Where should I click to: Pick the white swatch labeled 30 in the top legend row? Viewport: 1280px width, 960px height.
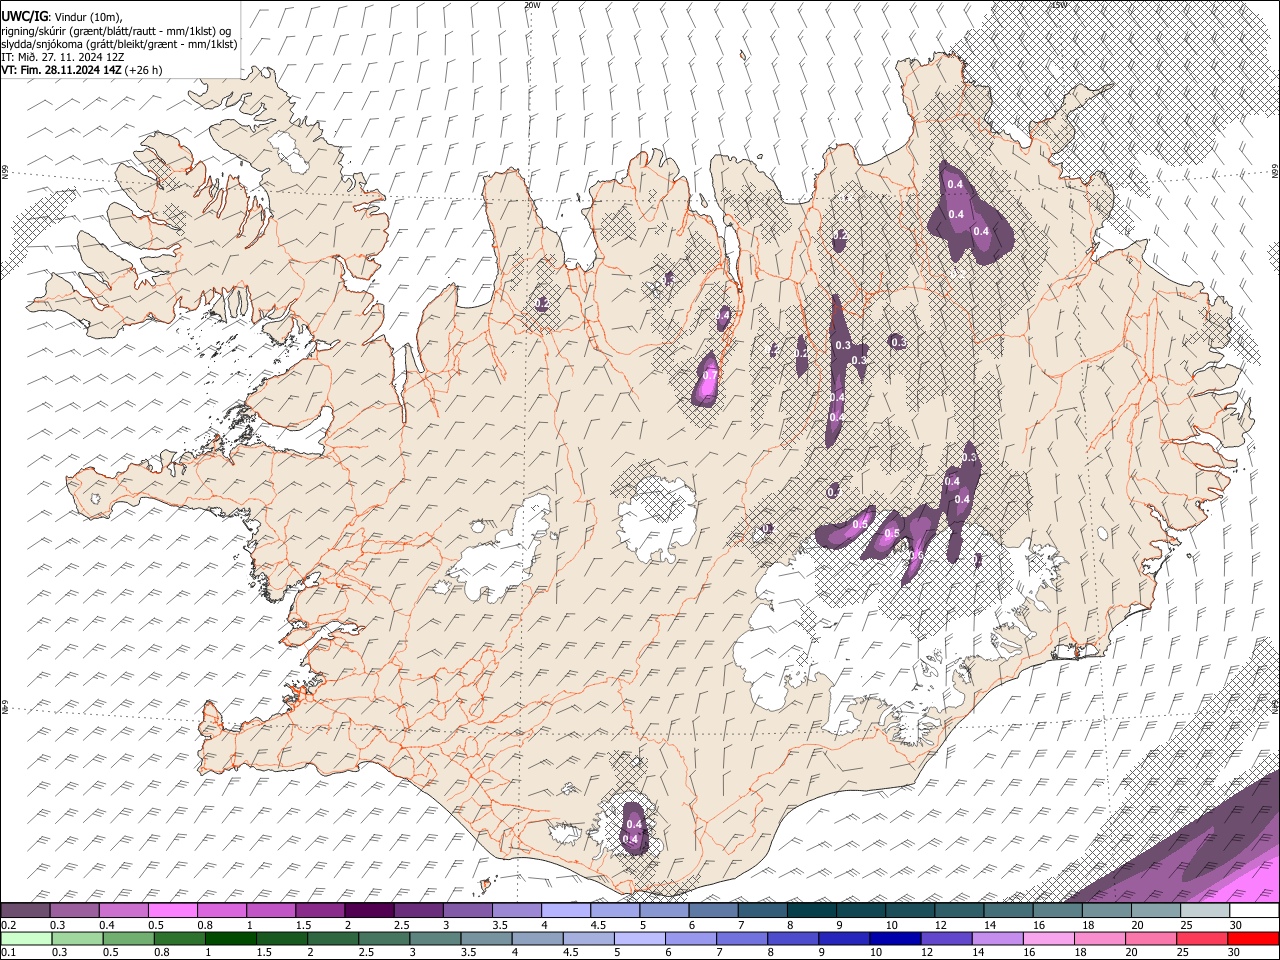coord(1254,911)
